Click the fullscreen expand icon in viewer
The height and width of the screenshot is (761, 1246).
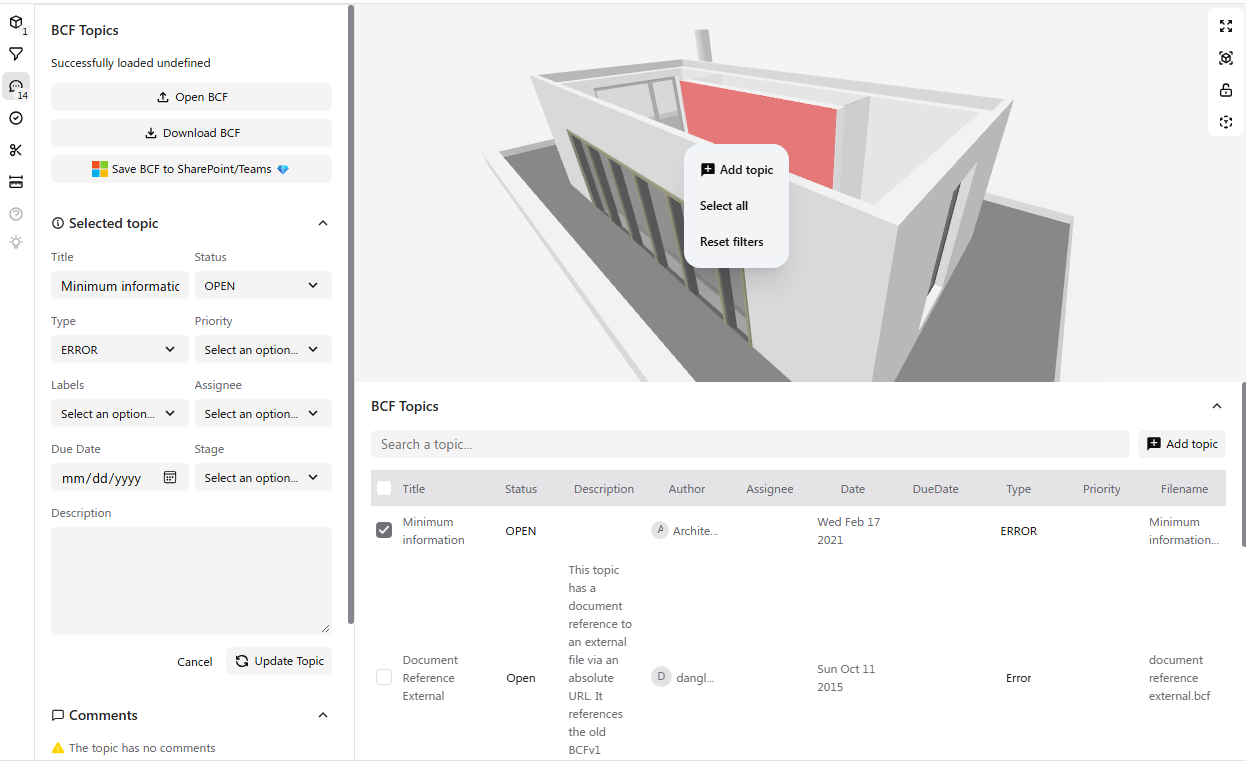[x=1226, y=26]
